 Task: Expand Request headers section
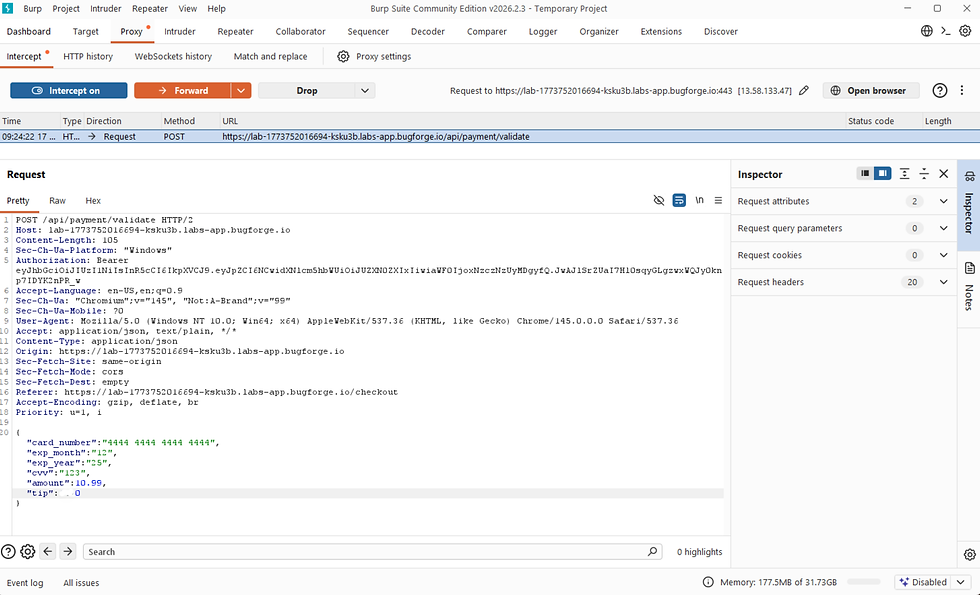(x=844, y=282)
